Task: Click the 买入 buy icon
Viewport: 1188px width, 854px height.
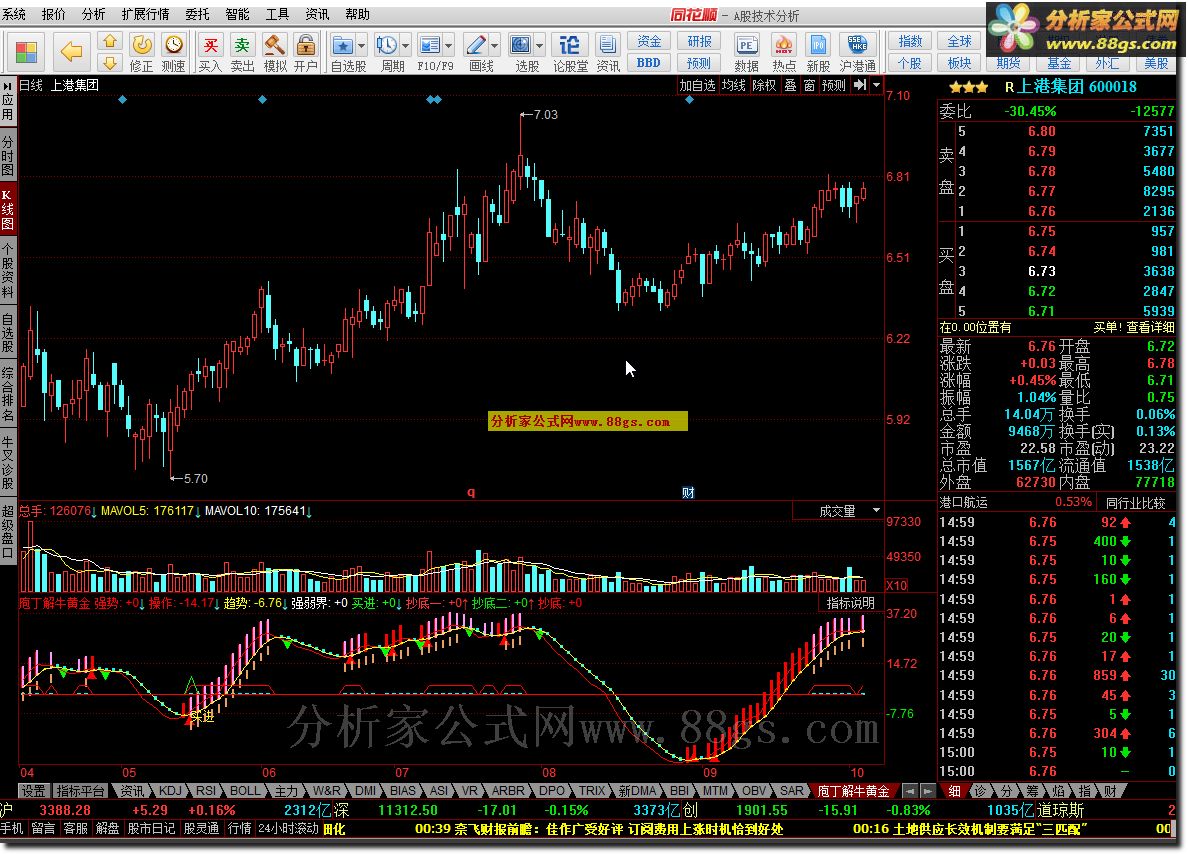Action: 211,45
